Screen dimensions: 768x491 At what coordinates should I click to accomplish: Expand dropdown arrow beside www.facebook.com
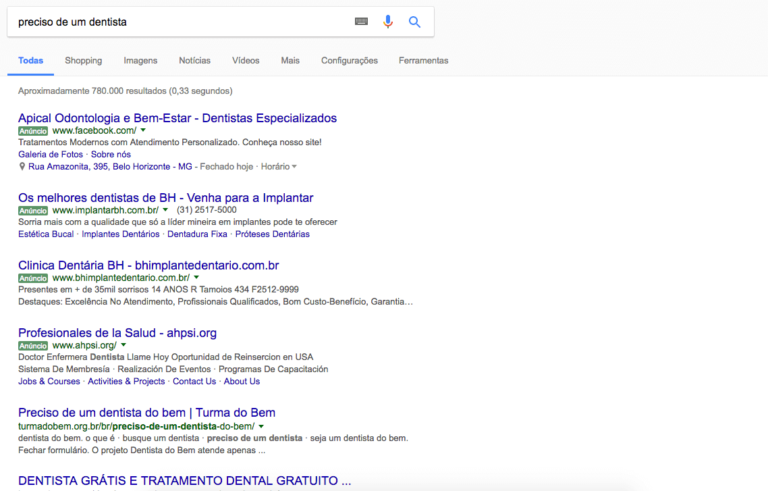(x=143, y=130)
